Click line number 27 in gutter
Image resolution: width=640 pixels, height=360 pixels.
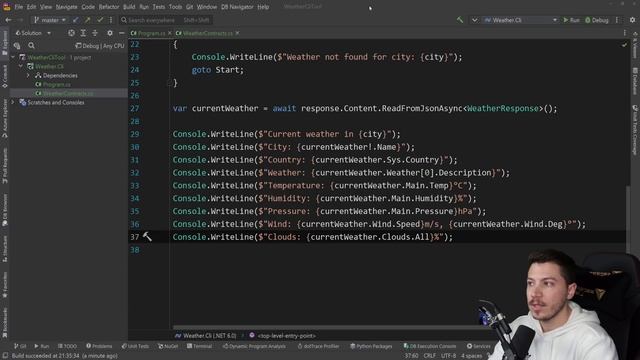click(135, 108)
